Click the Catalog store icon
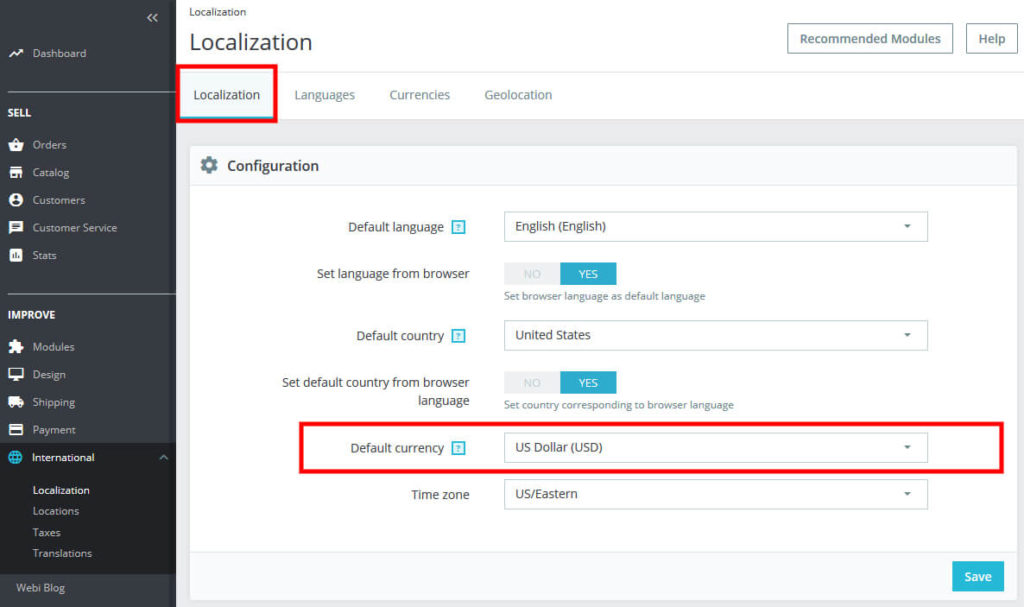The height and width of the screenshot is (607, 1024). pyautogui.click(x=16, y=173)
